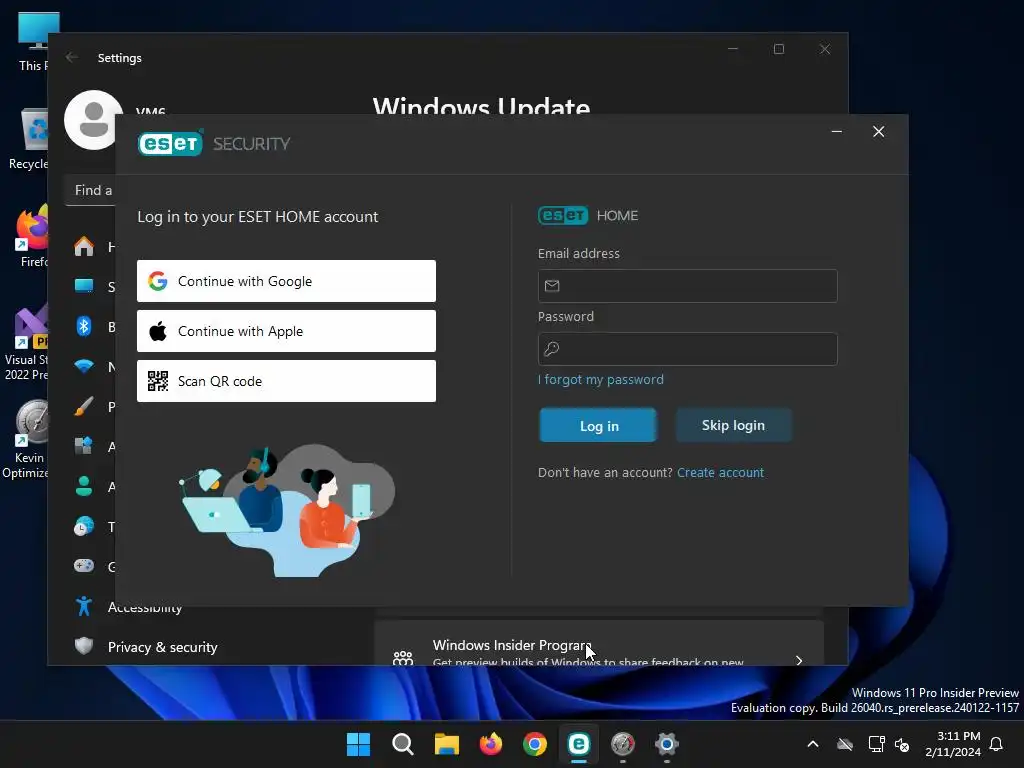
Task: Open Personalization brush icon in Settings
Action: click(x=84, y=406)
